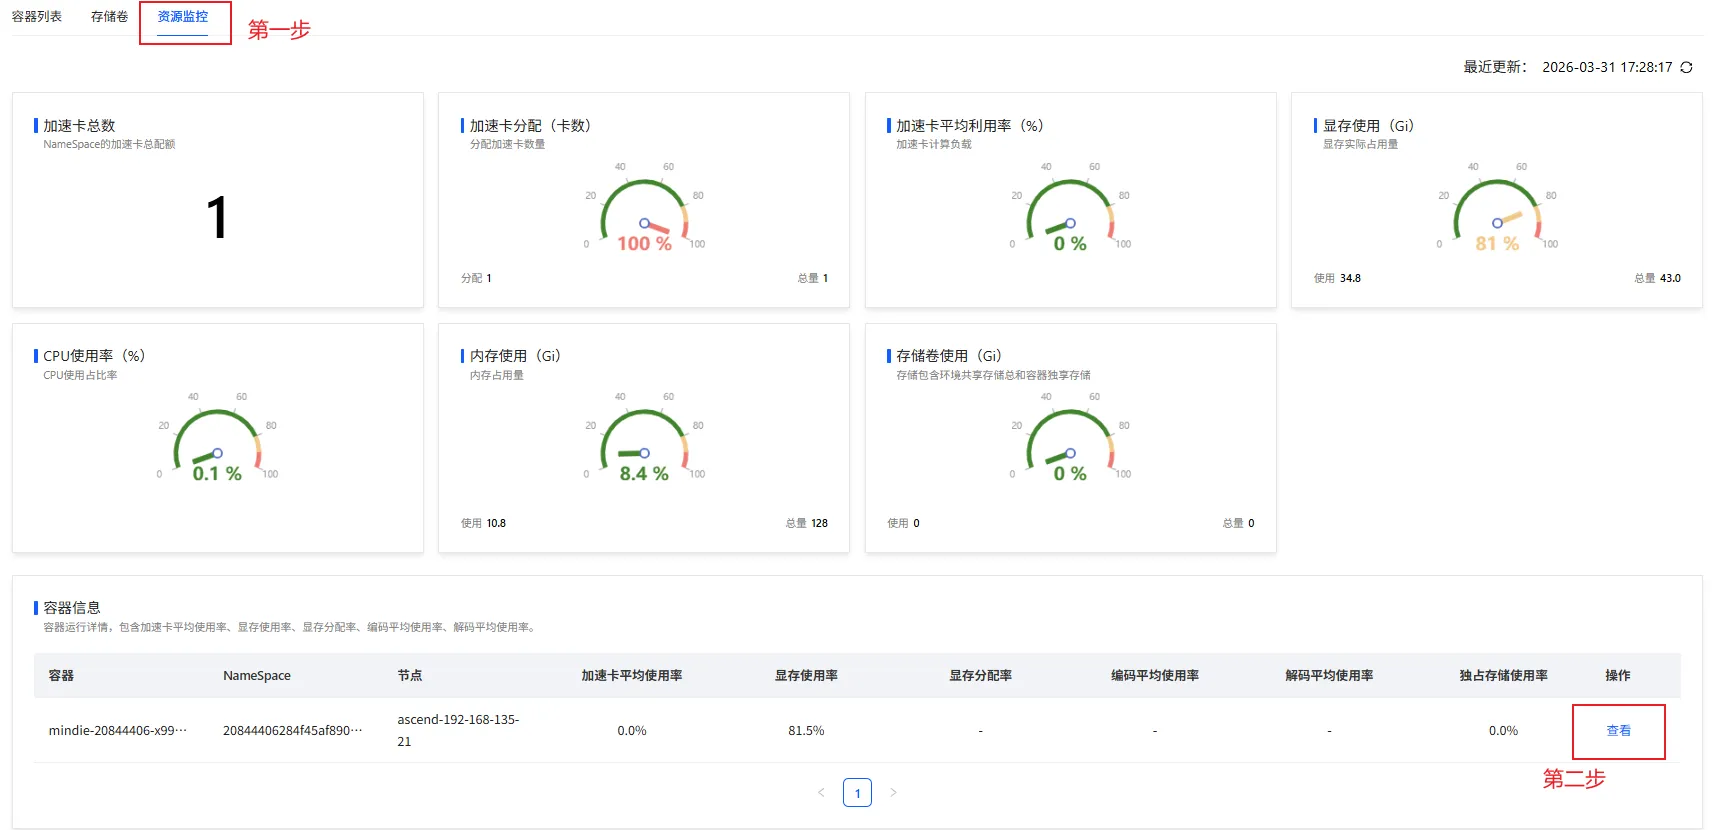Click 查看 for the mindie container
The height and width of the screenshot is (830, 1714).
coord(1618,731)
